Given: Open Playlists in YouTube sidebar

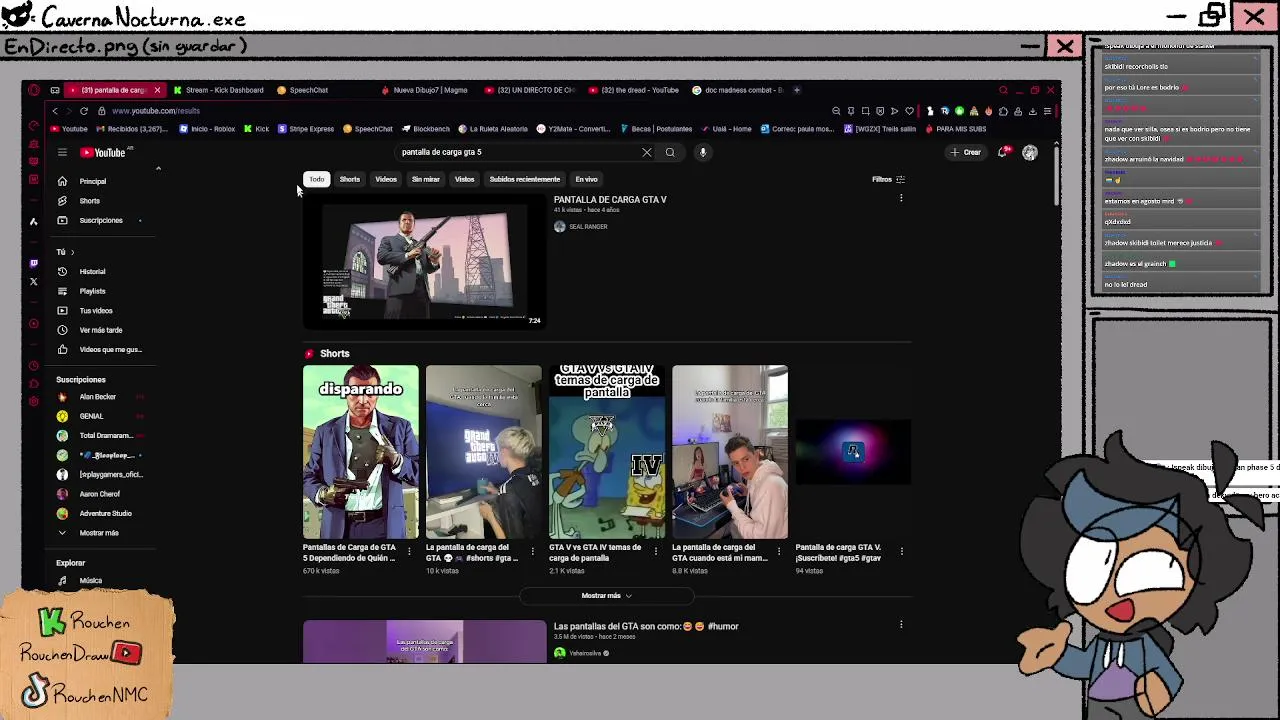Looking at the screenshot, I should pos(92,291).
